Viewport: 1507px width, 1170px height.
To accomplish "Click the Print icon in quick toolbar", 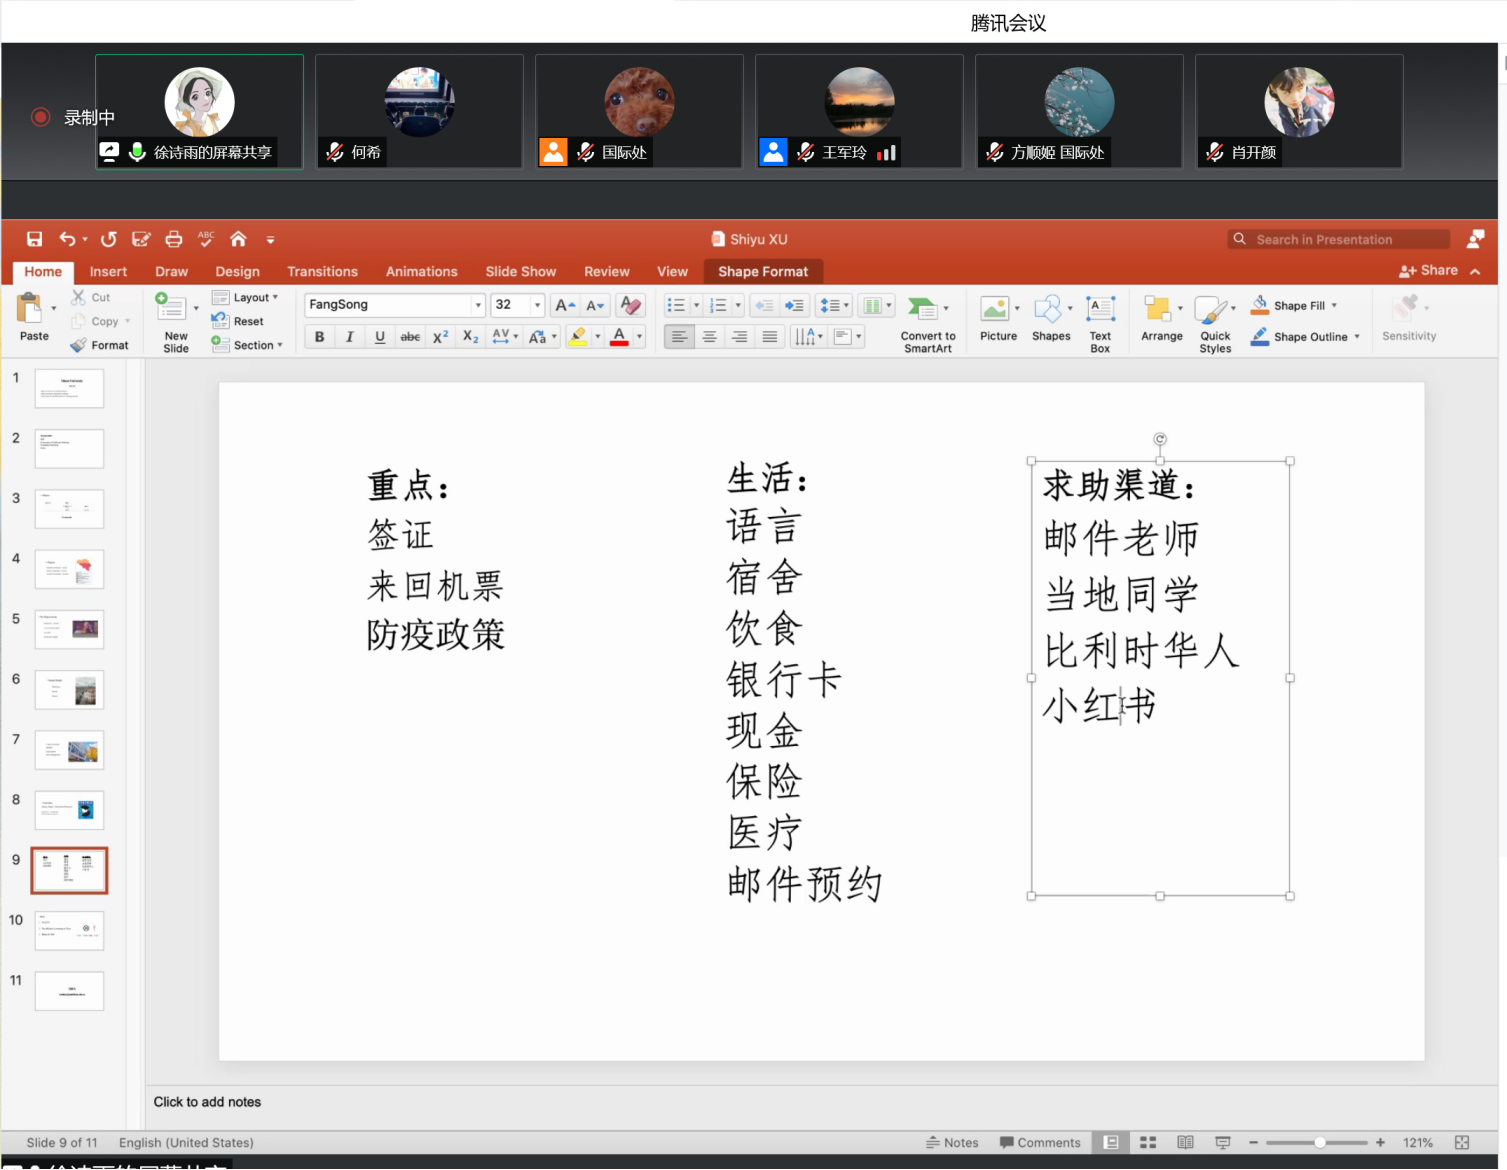I will (x=174, y=239).
